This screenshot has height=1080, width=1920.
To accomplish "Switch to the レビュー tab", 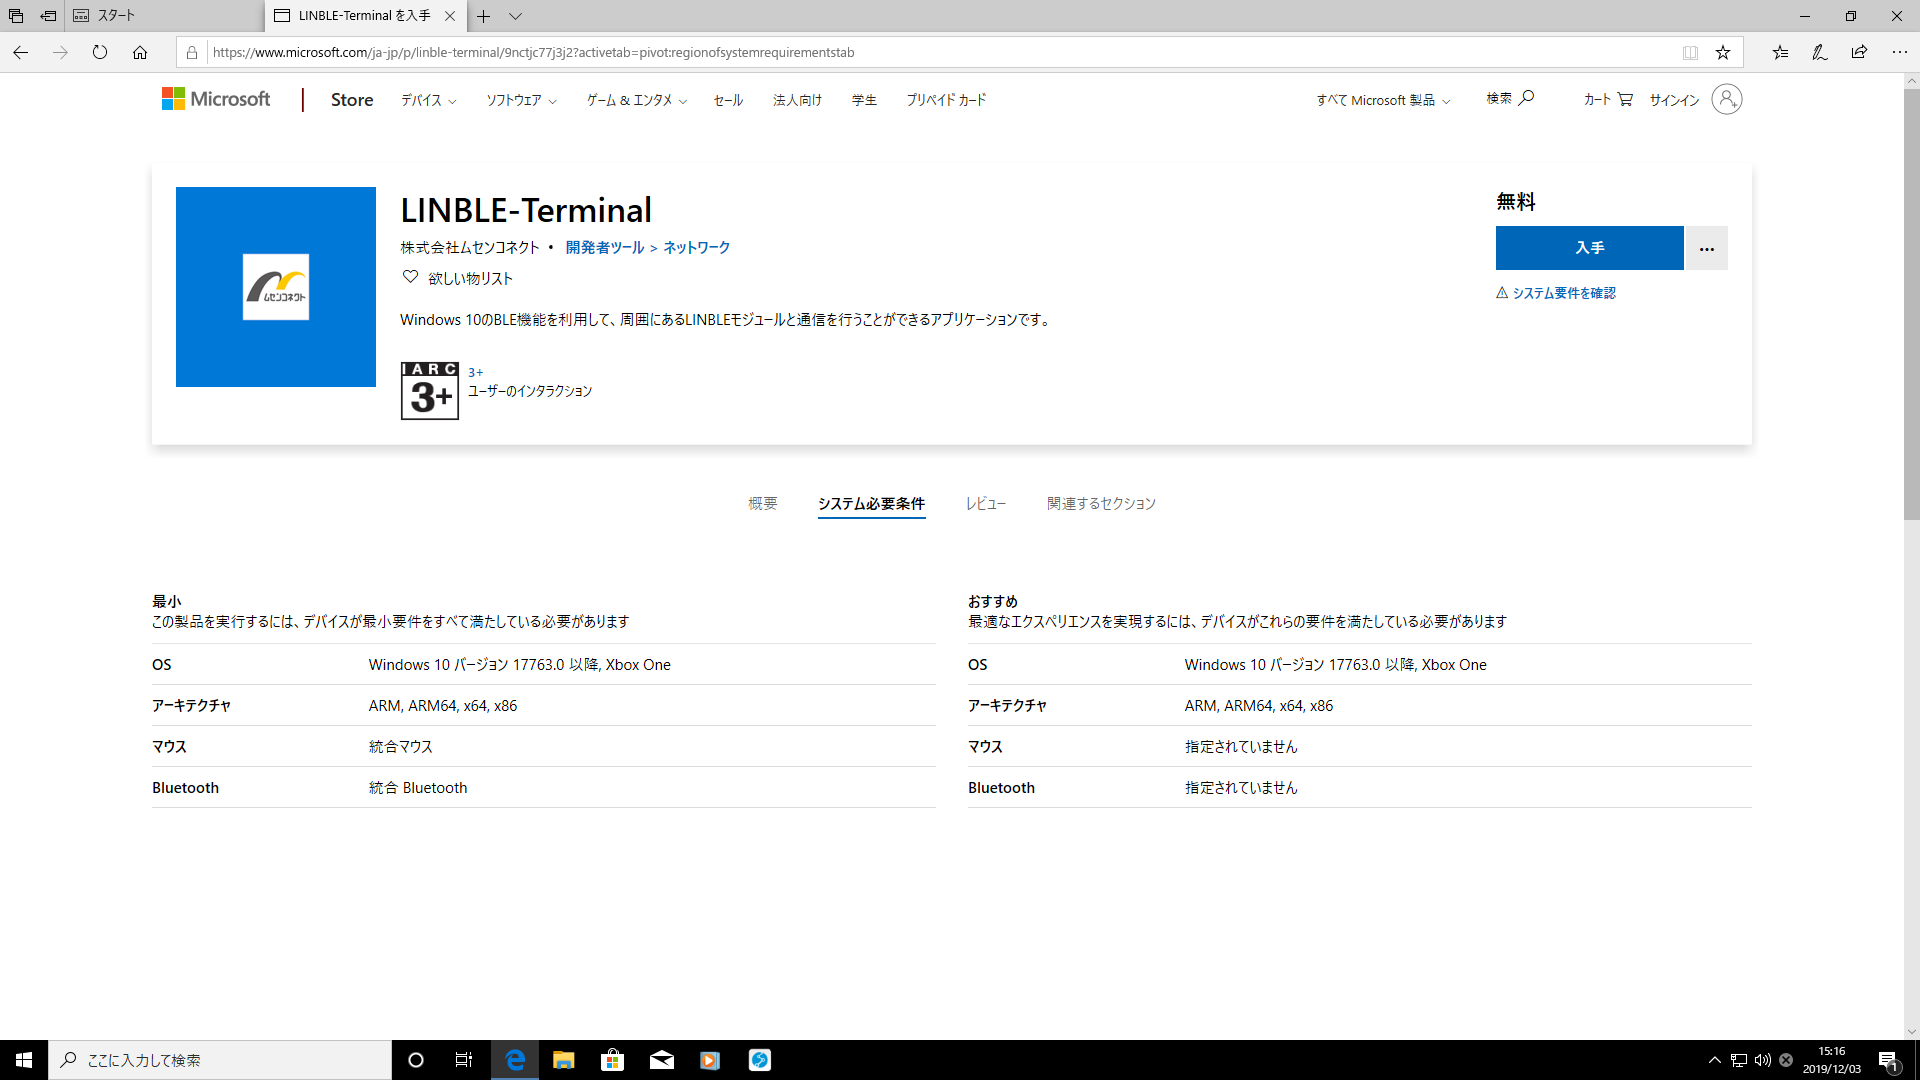I will click(x=985, y=503).
